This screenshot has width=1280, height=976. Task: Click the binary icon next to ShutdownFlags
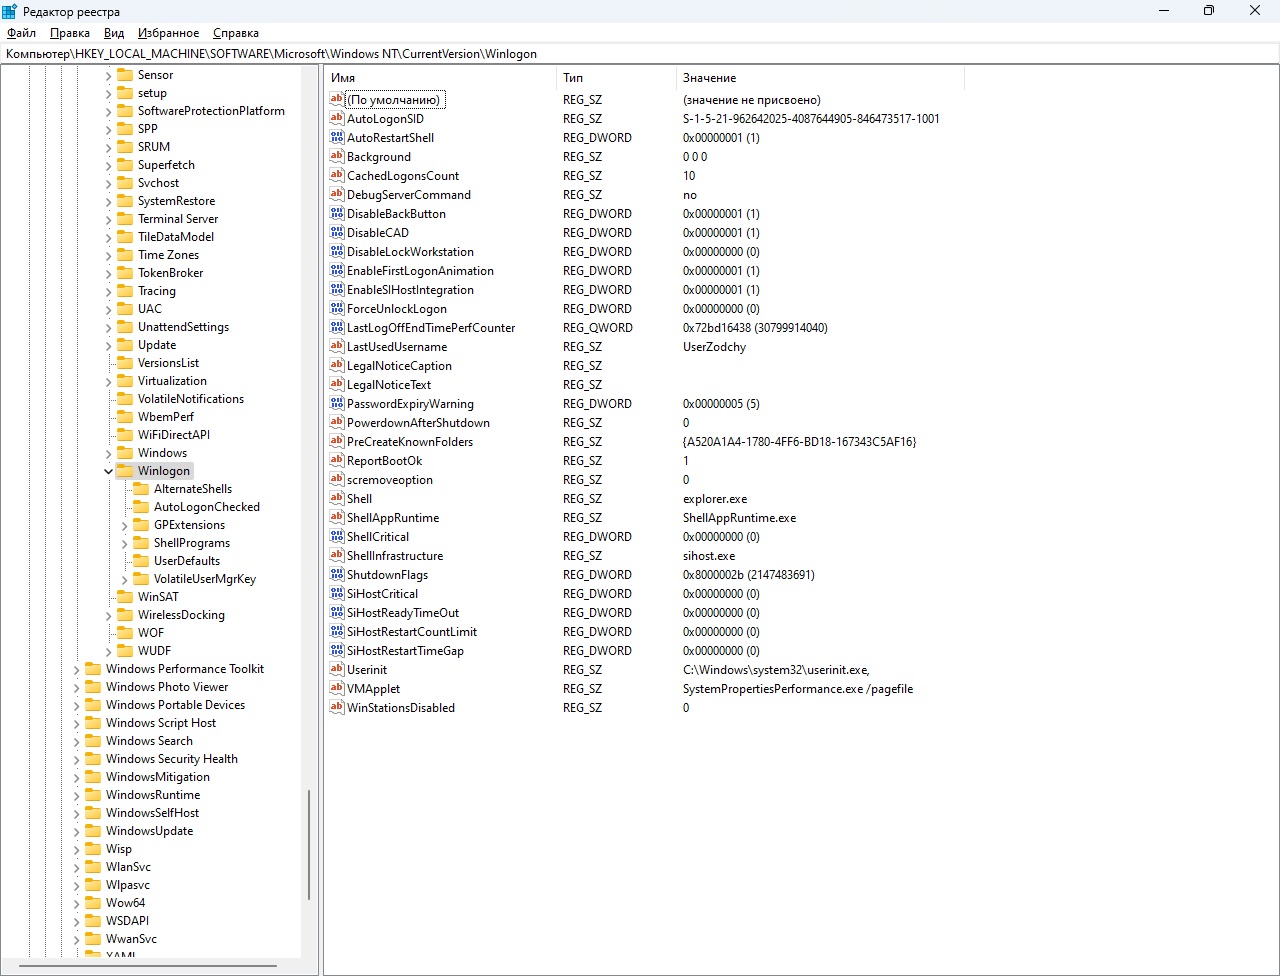point(337,575)
